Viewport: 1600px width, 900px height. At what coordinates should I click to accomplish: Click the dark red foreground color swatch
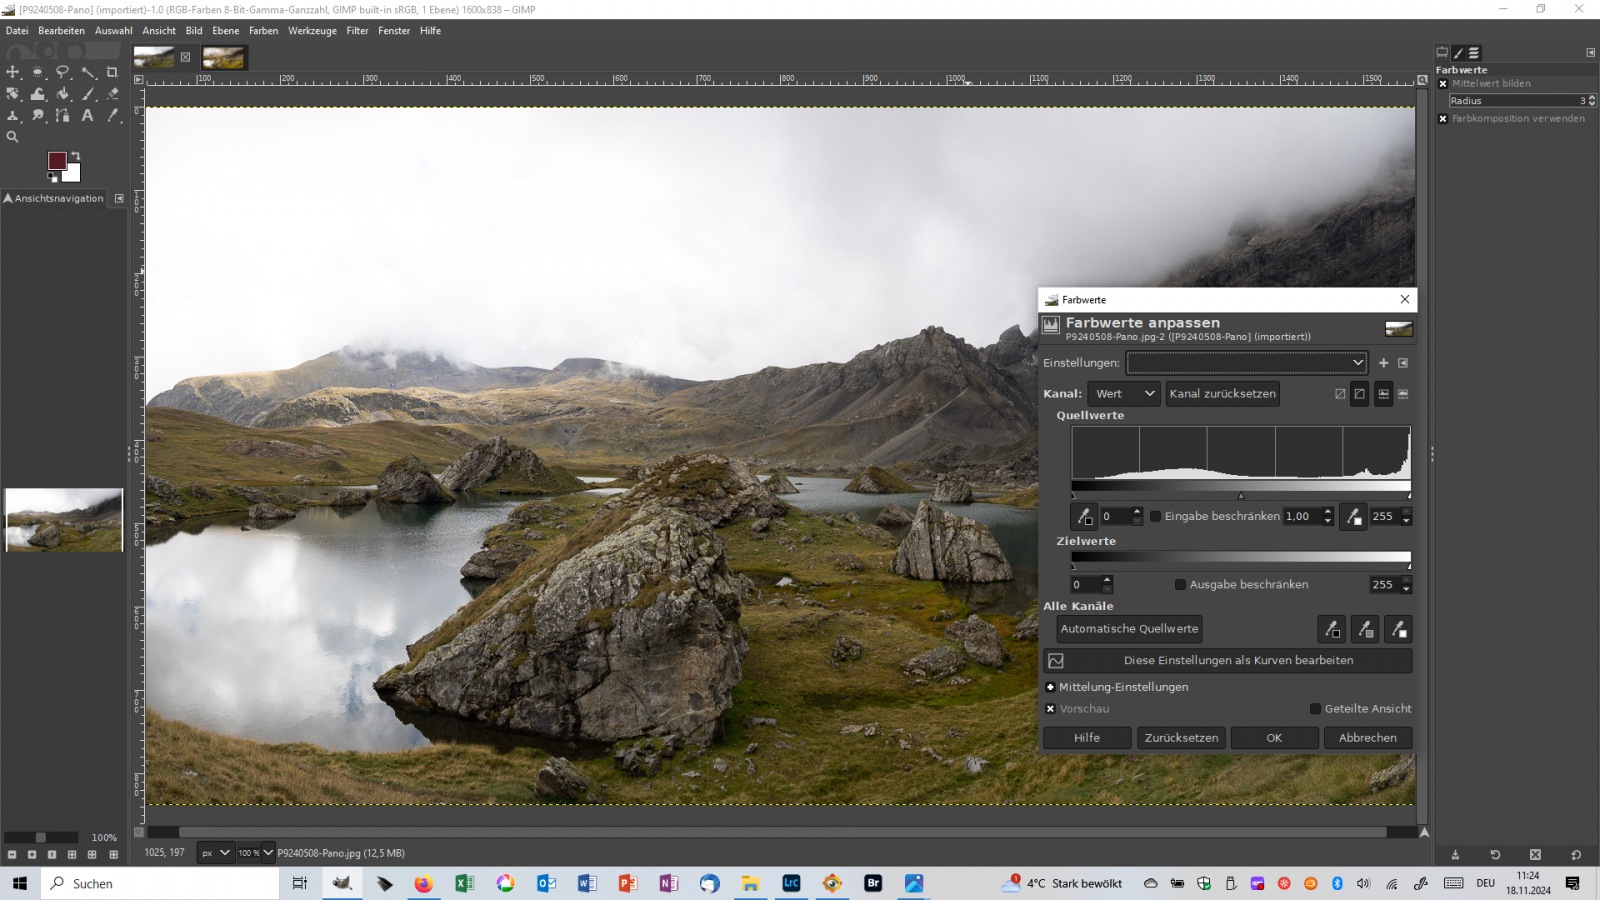pyautogui.click(x=57, y=161)
